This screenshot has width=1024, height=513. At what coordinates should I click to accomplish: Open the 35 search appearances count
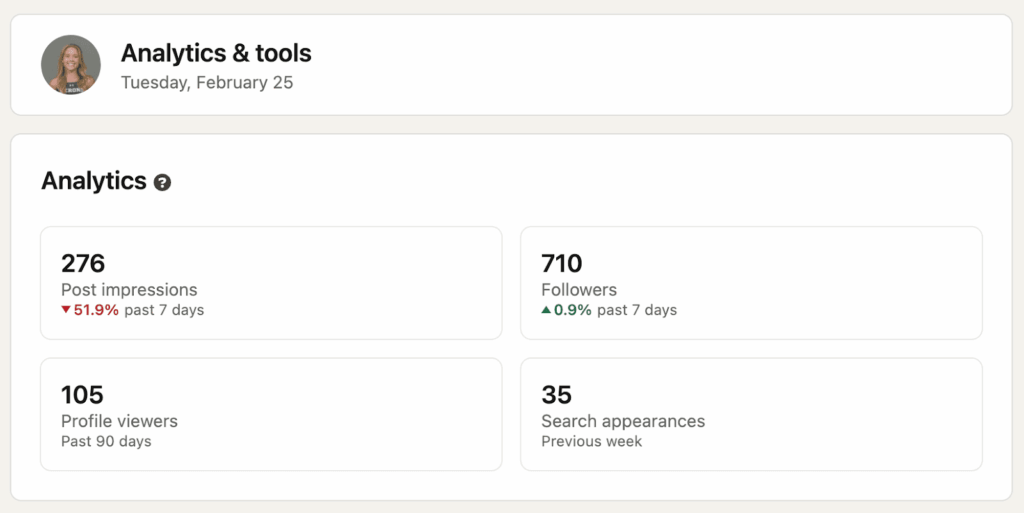click(556, 394)
